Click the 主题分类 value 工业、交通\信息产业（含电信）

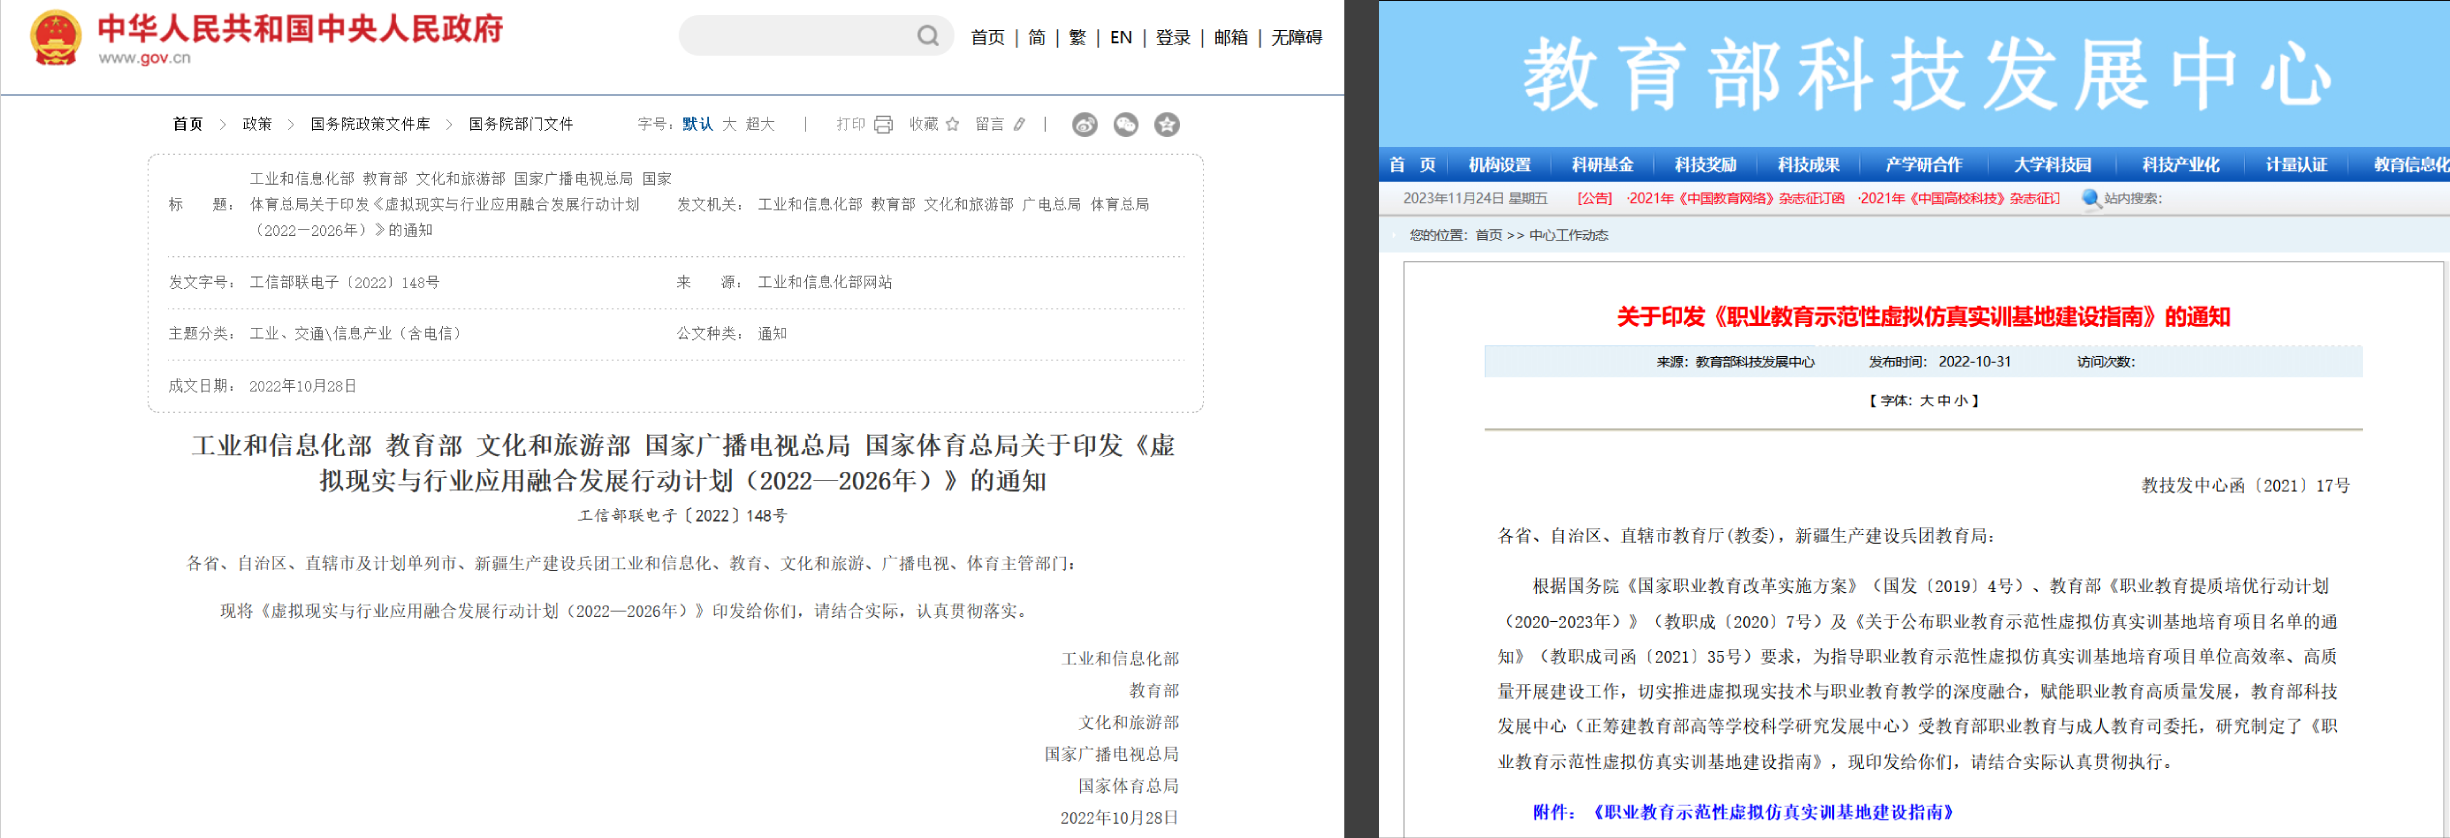(358, 333)
